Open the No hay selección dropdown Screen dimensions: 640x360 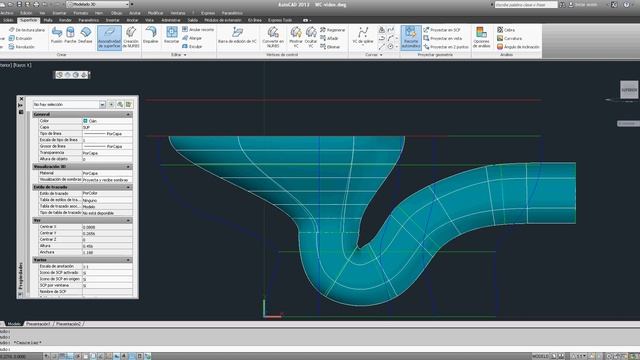pyautogui.click(x=69, y=104)
